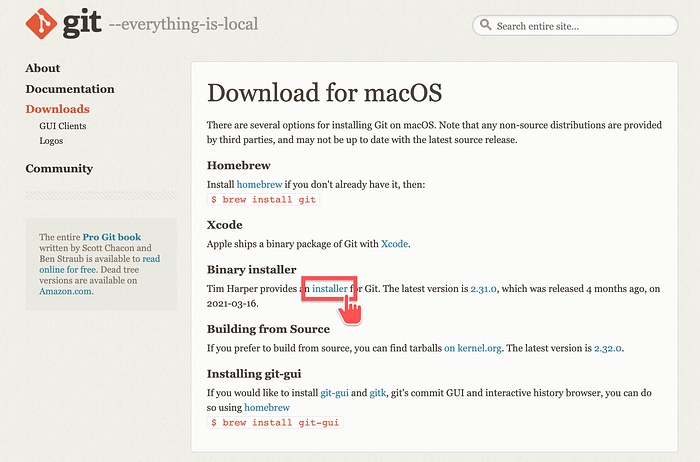Open GUI Clients under Downloads
Viewport: 700px width, 462px height.
(62, 126)
